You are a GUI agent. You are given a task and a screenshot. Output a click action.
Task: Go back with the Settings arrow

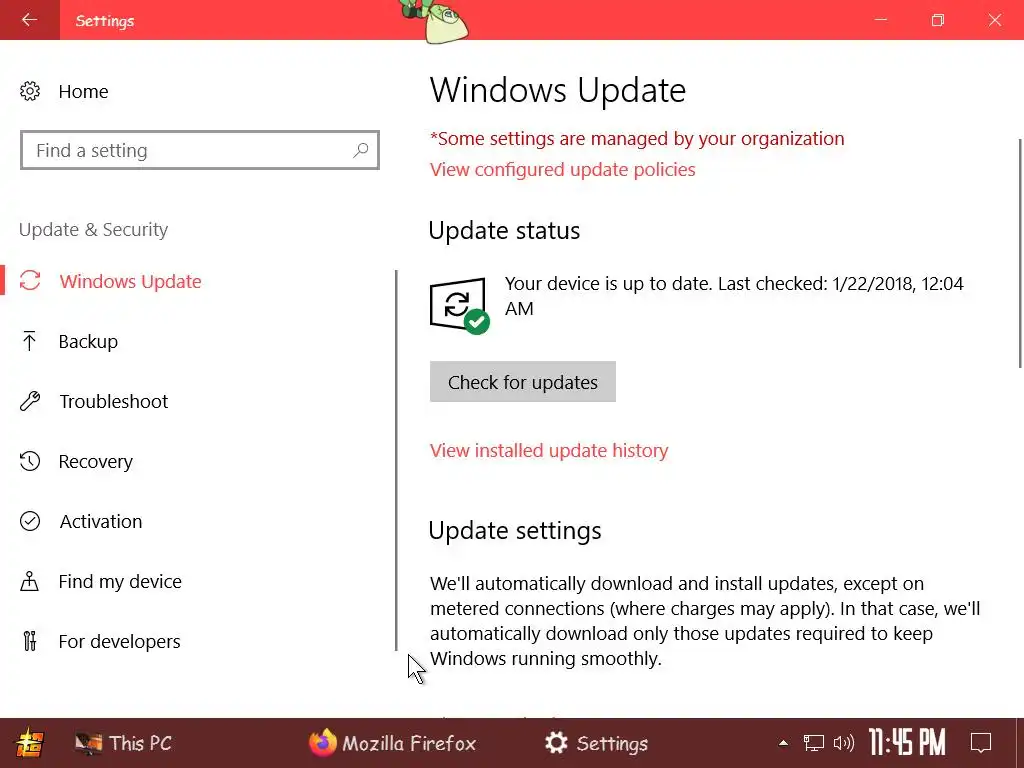(29, 20)
